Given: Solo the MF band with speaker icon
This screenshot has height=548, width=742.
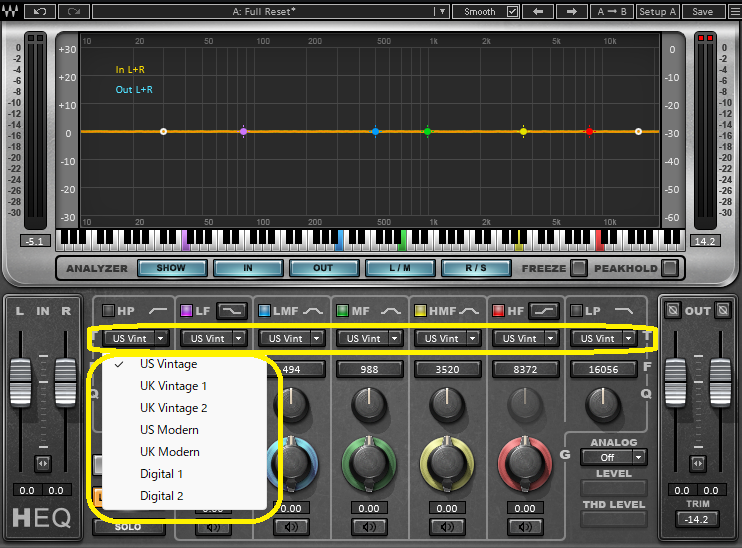Looking at the screenshot, I should click(368, 527).
